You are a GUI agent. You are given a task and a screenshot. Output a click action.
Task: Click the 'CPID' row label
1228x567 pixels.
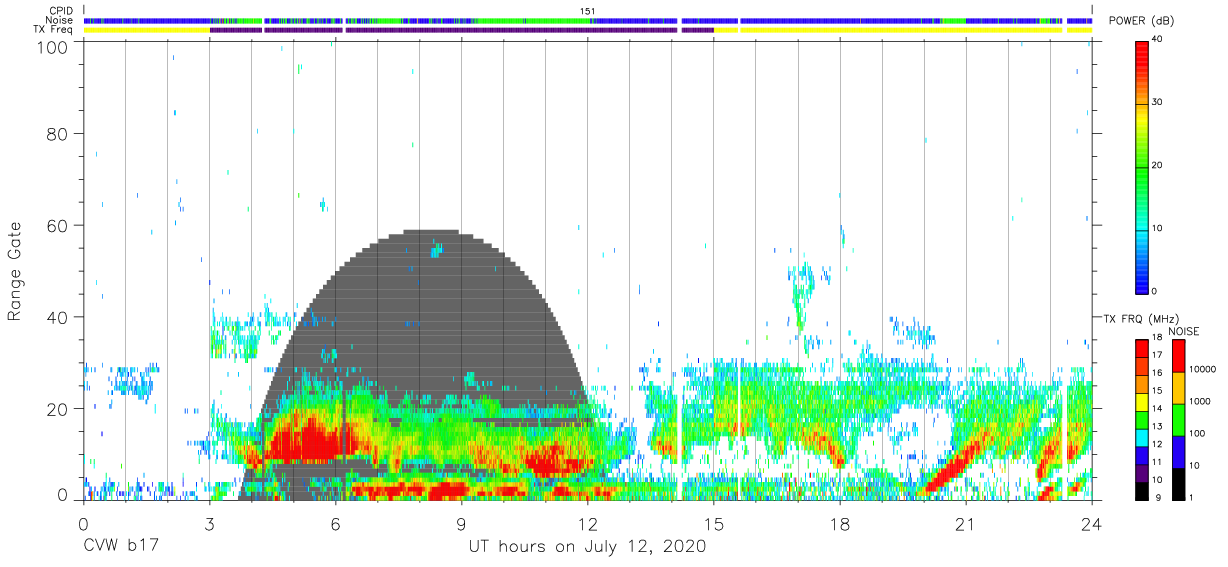click(x=61, y=11)
